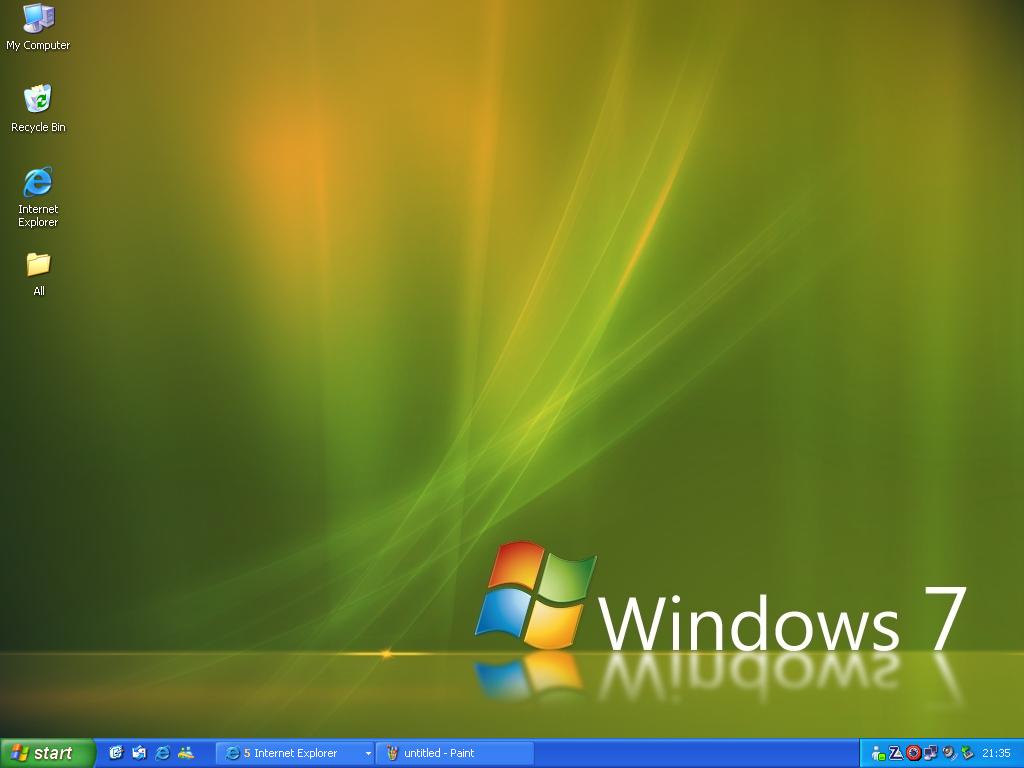
Task: Switch to the untitled - Paint window
Action: coord(455,753)
